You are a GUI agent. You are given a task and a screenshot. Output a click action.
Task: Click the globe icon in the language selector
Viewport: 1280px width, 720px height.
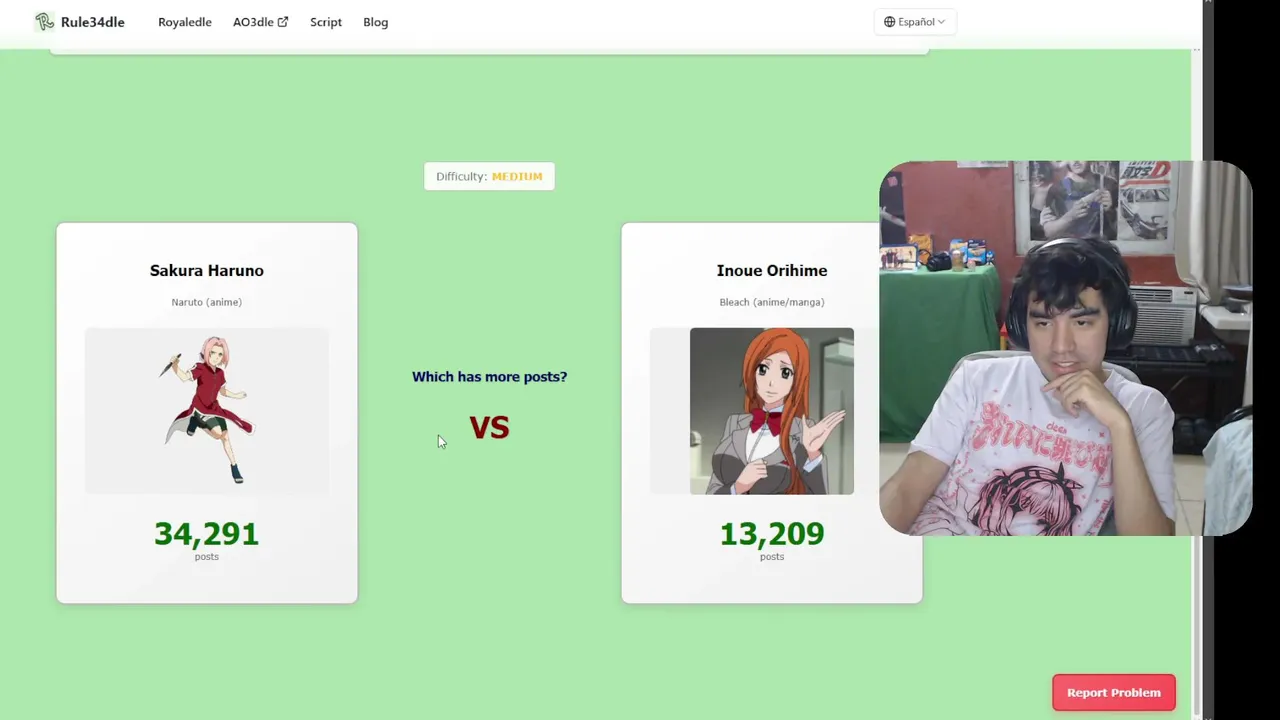tap(889, 22)
